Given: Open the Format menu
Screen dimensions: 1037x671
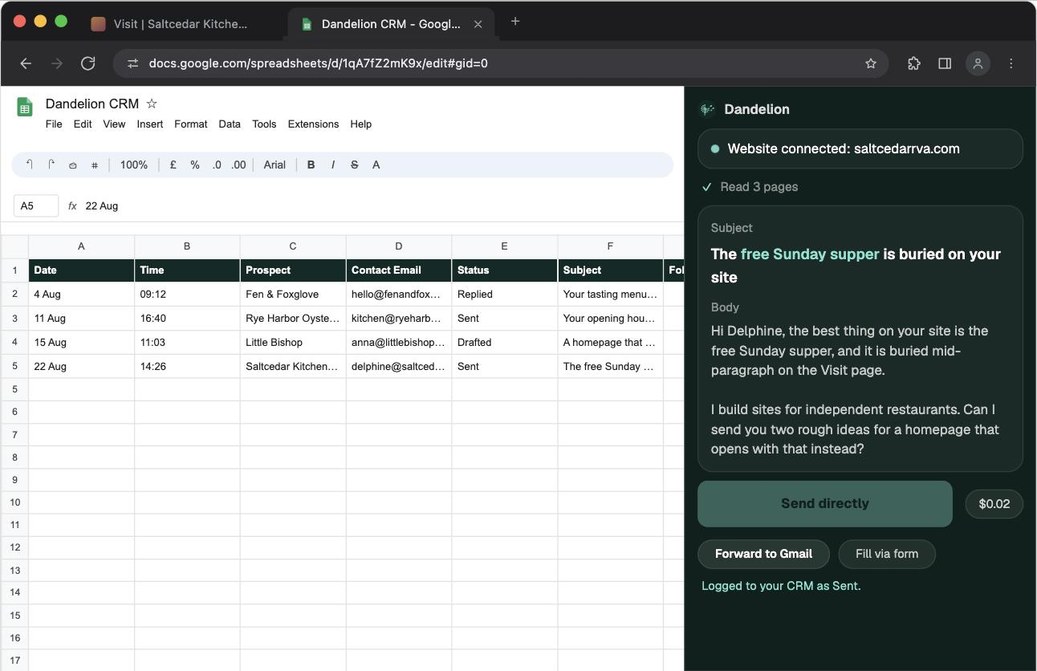Looking at the screenshot, I should click(190, 124).
